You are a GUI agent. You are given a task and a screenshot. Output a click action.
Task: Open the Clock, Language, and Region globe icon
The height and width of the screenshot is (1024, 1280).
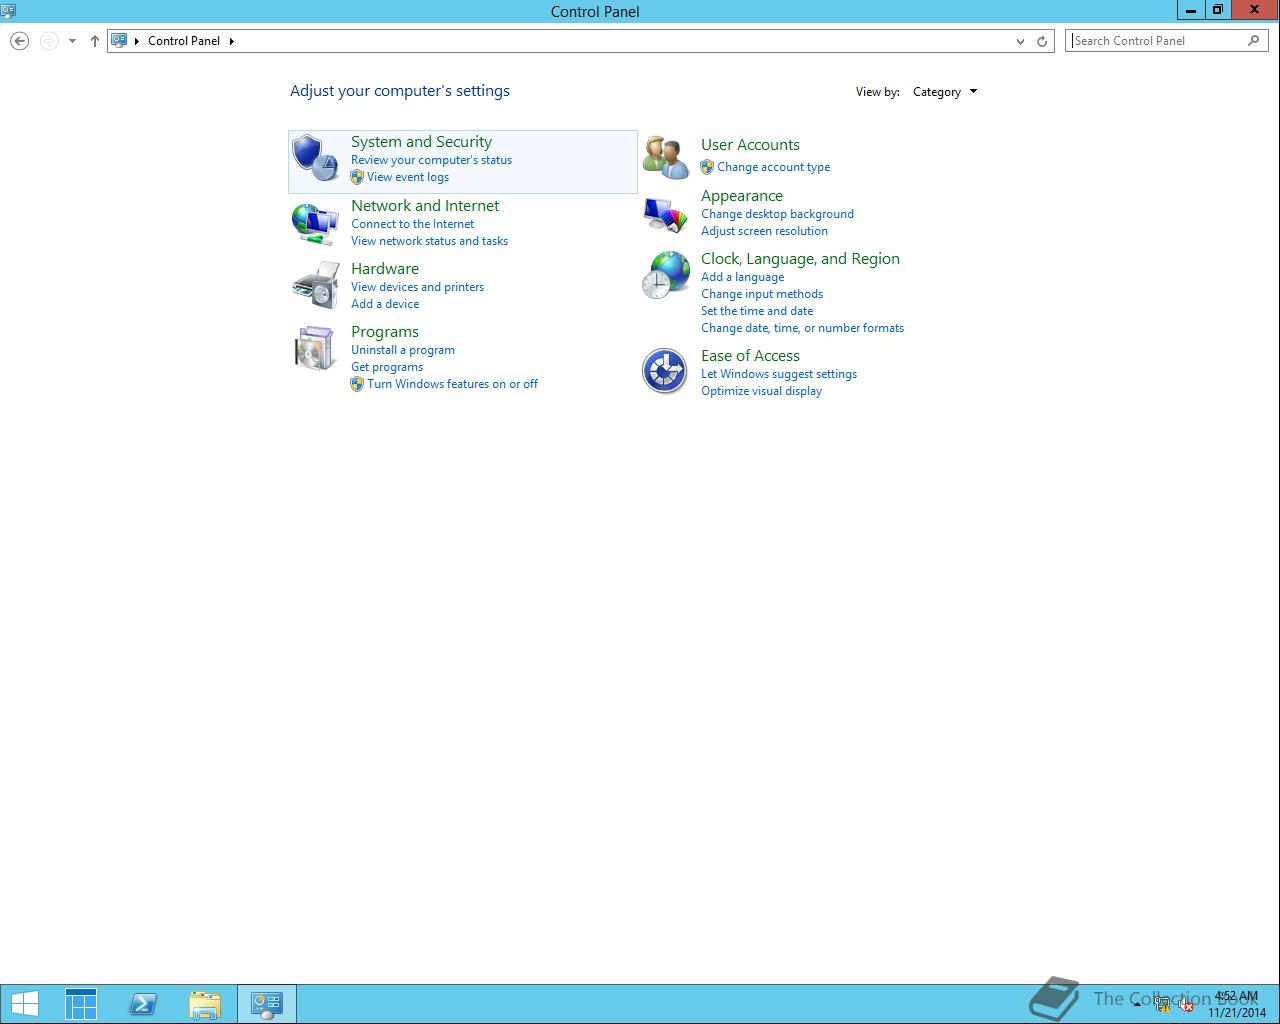[x=665, y=275]
